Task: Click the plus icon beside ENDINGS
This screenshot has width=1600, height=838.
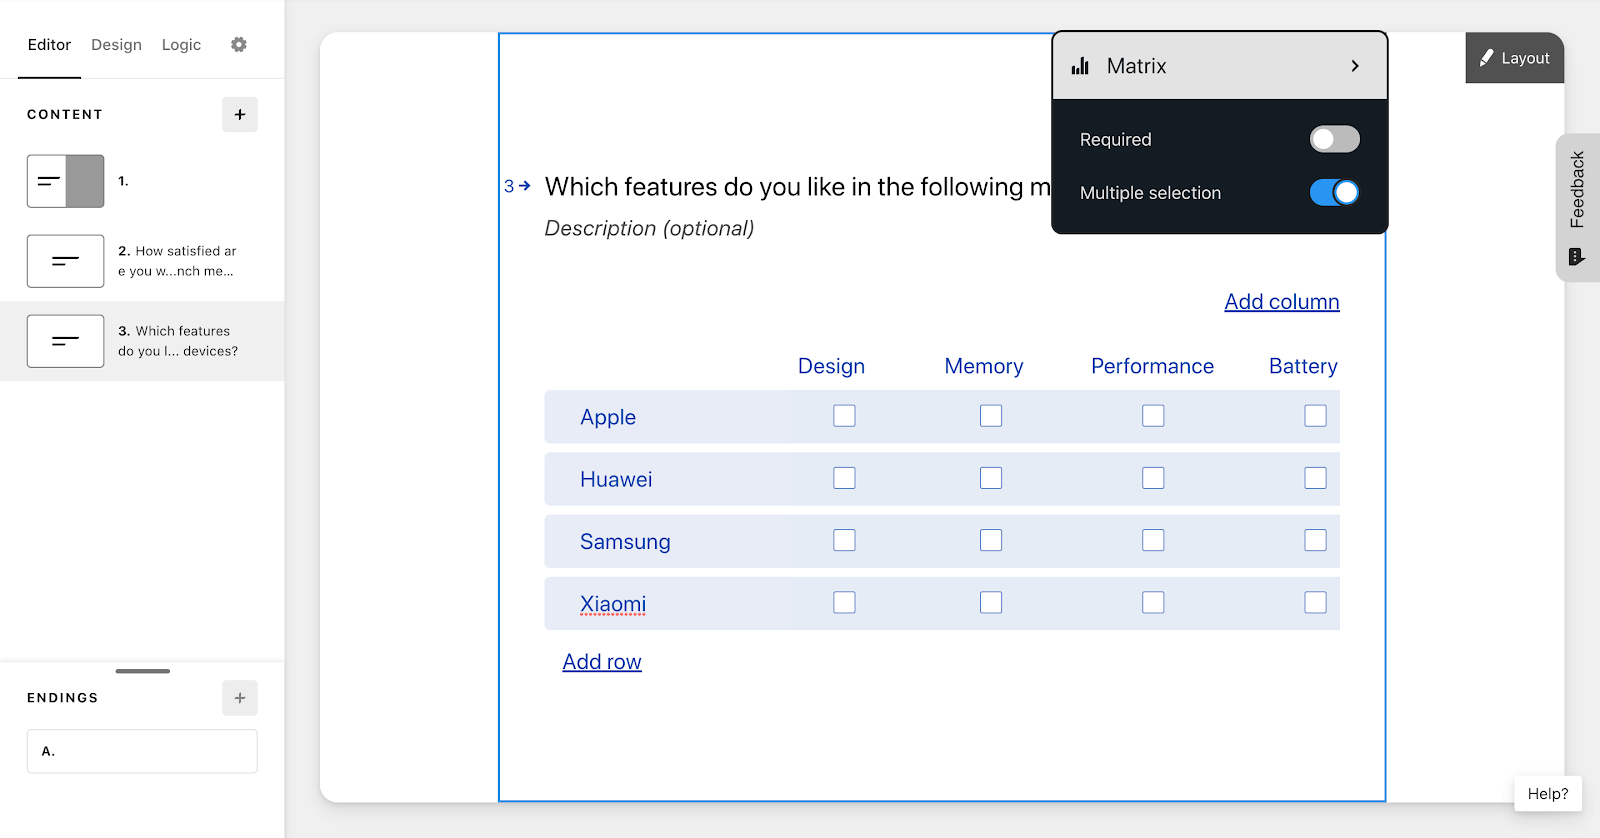Action: coord(240,698)
